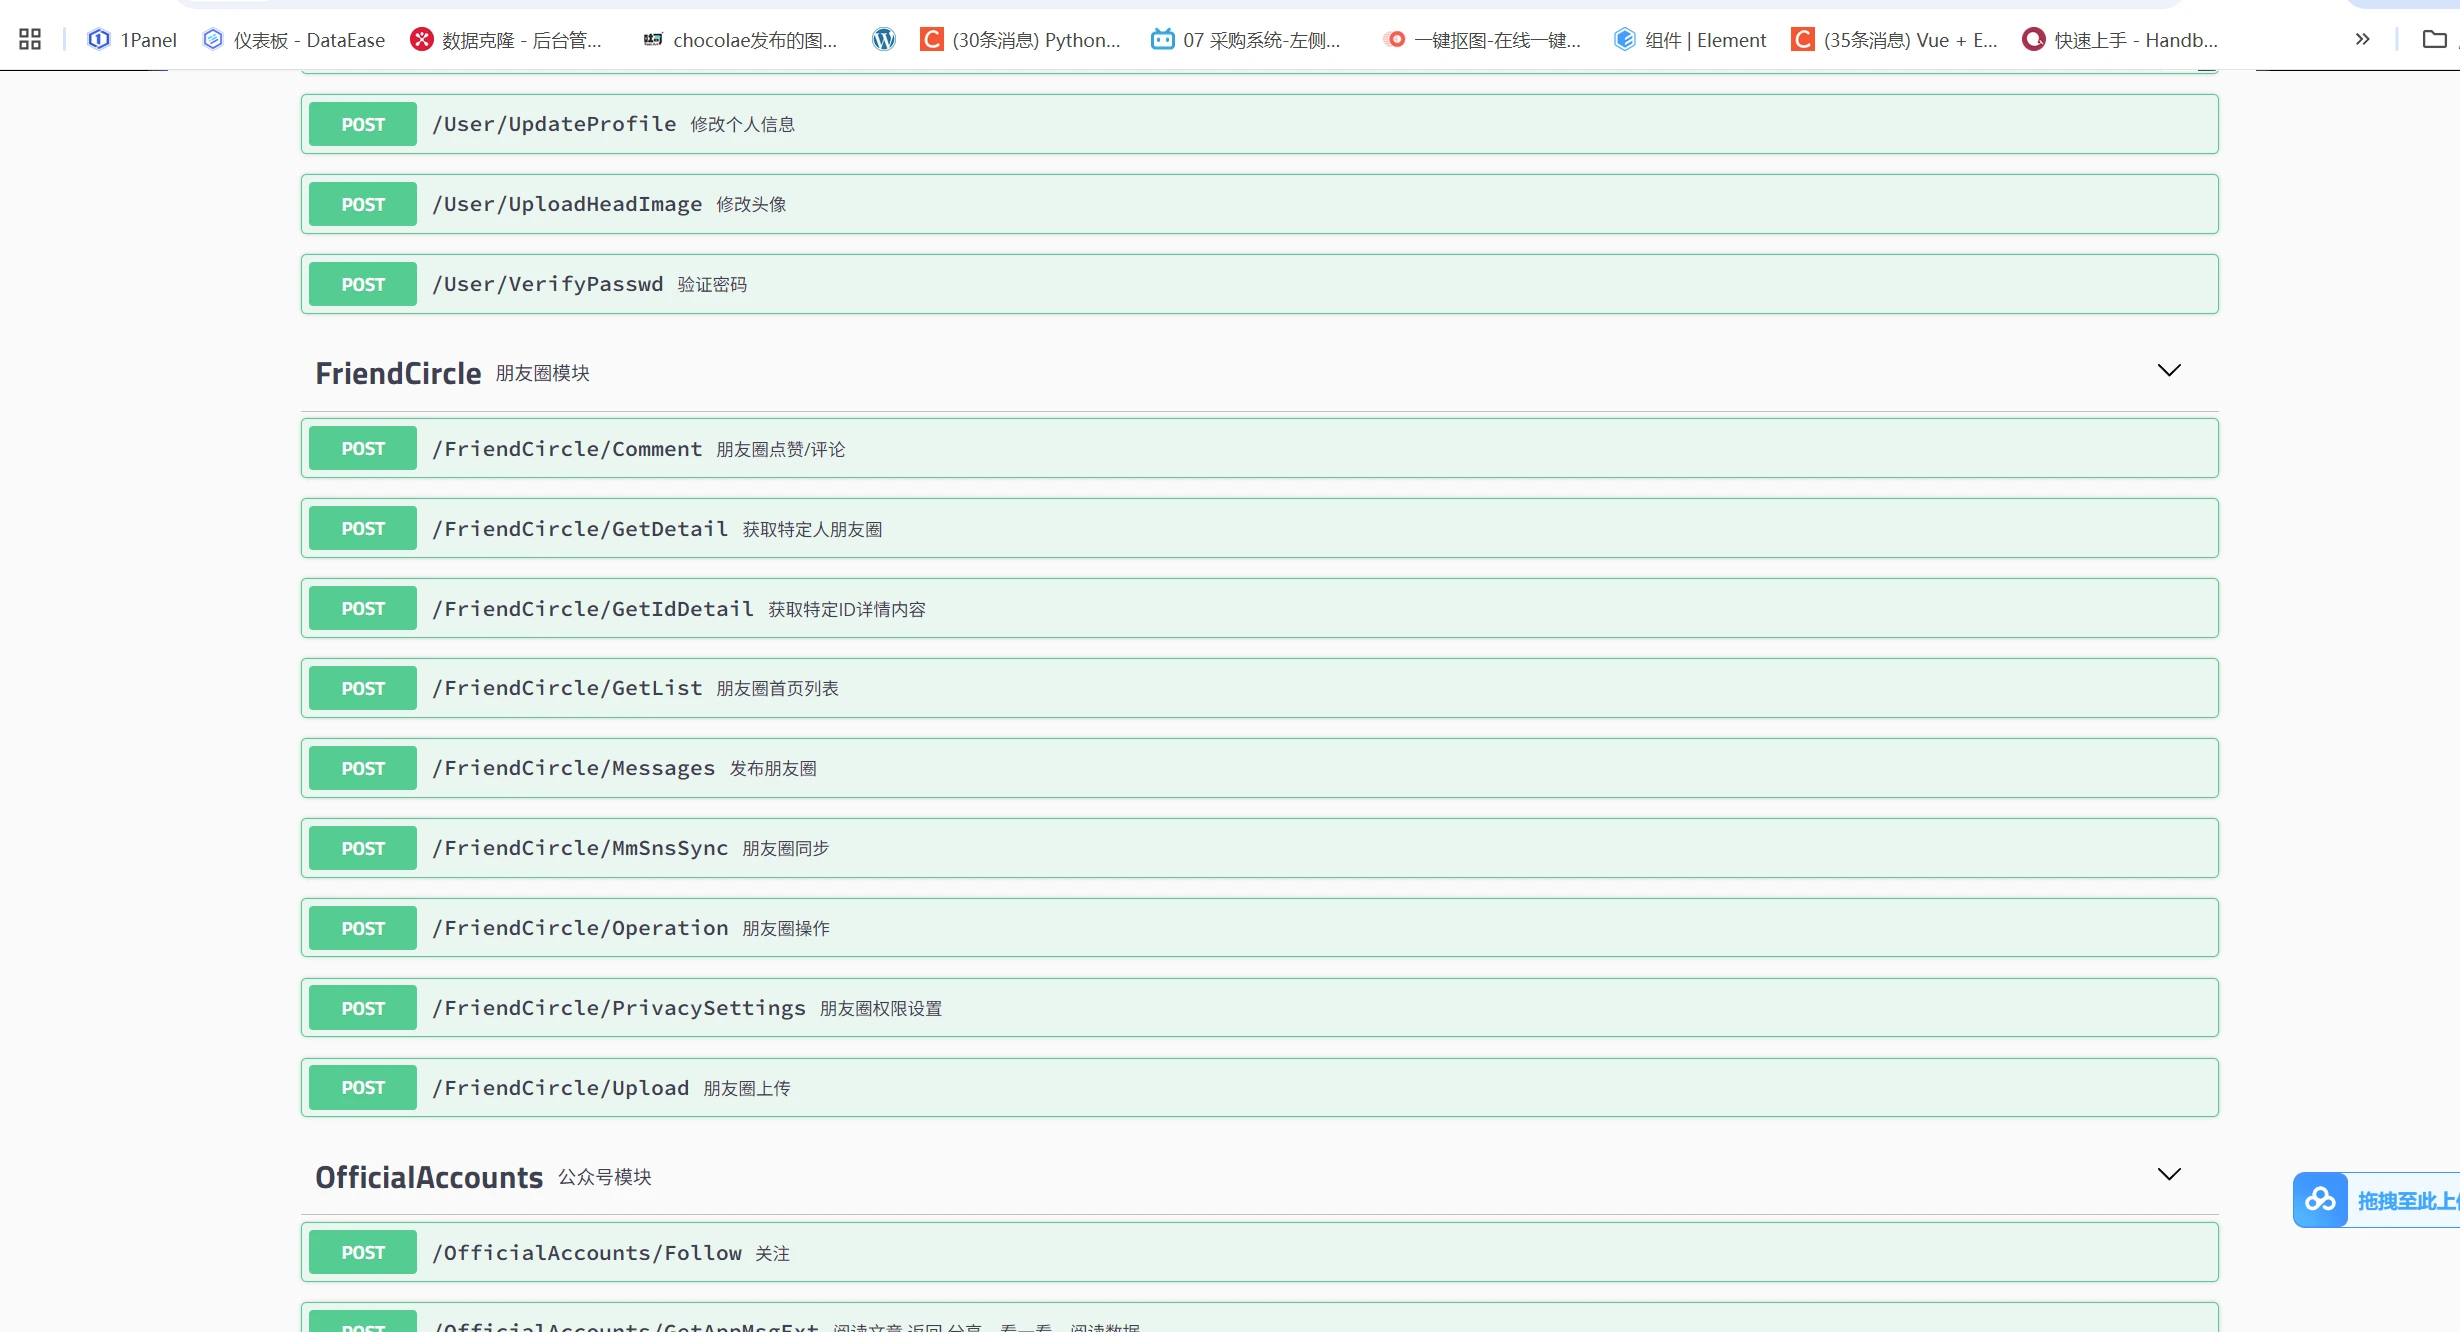Click the WordPress bookmark icon

(x=884, y=40)
